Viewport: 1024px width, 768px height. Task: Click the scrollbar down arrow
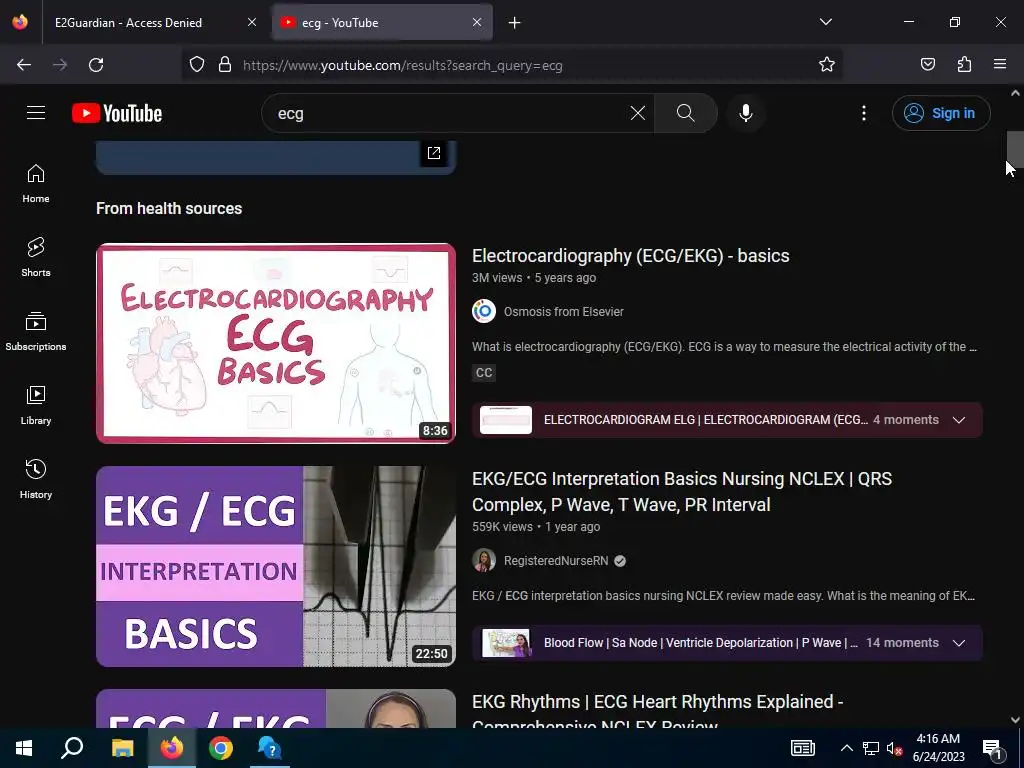tap(1015, 720)
